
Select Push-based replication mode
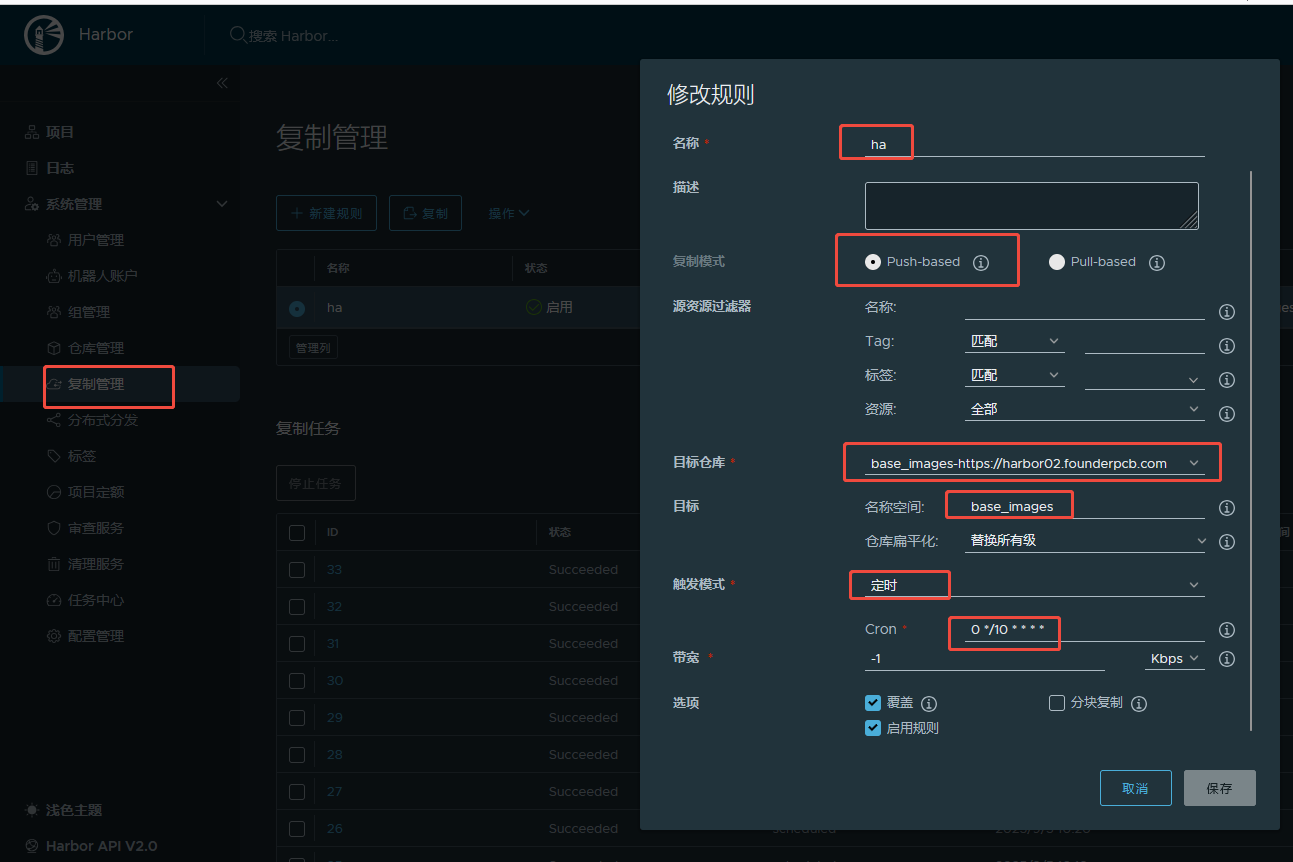click(873, 262)
